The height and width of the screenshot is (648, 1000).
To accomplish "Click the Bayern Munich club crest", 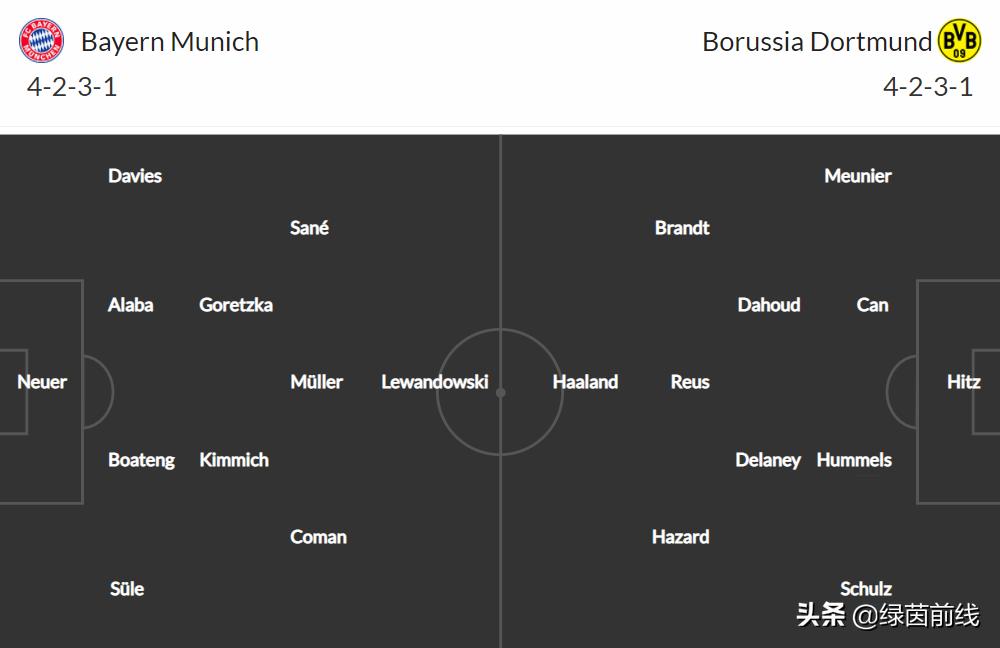I will pyautogui.click(x=41, y=41).
